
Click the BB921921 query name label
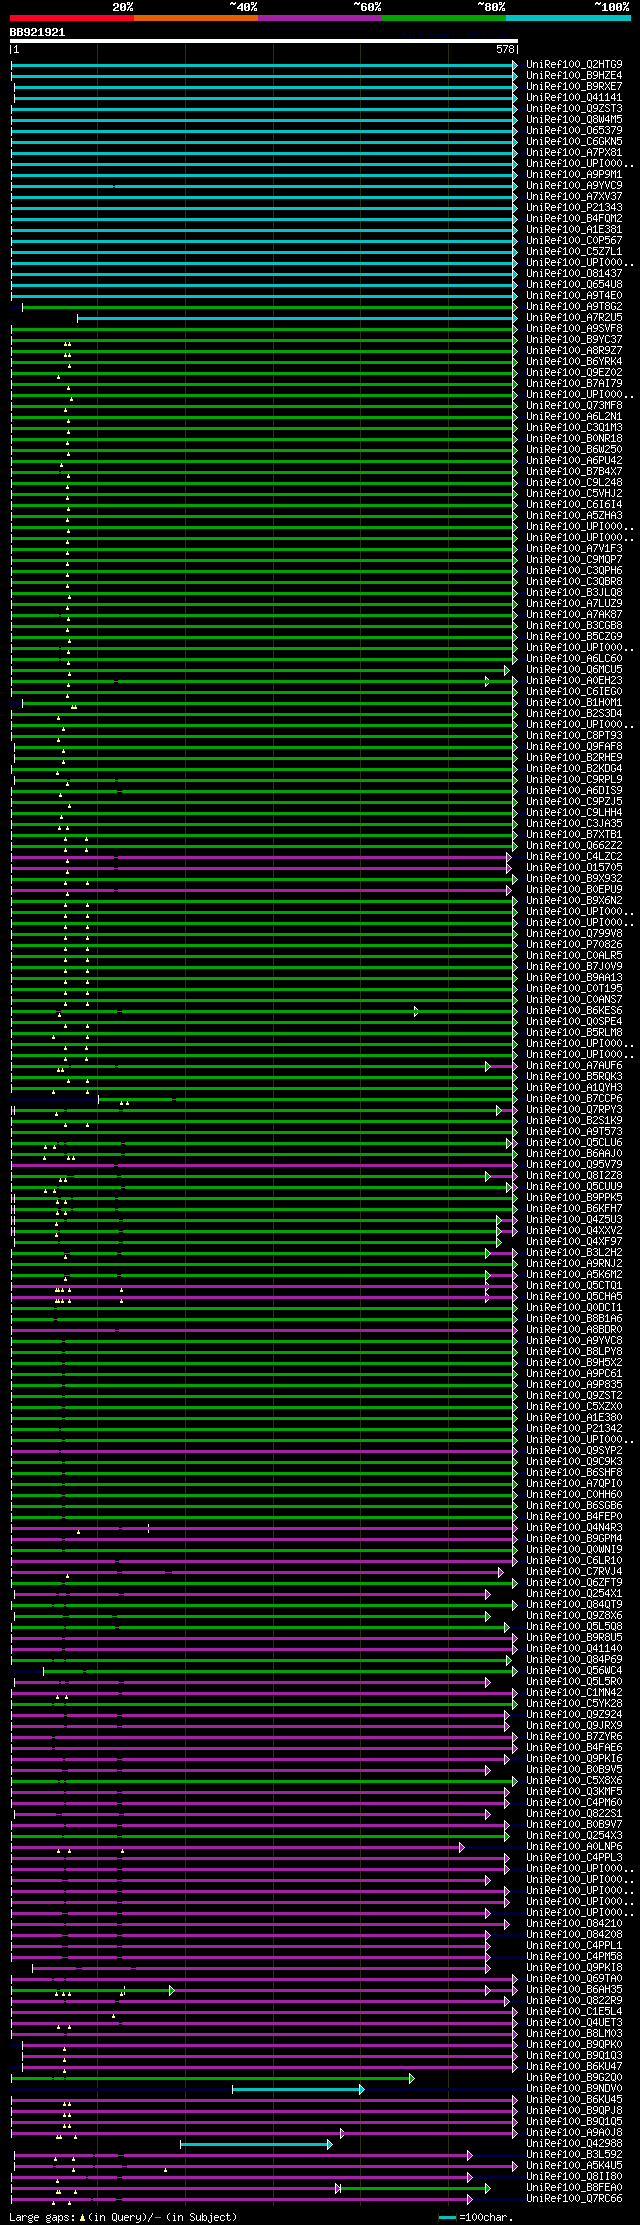pyautogui.click(x=37, y=32)
